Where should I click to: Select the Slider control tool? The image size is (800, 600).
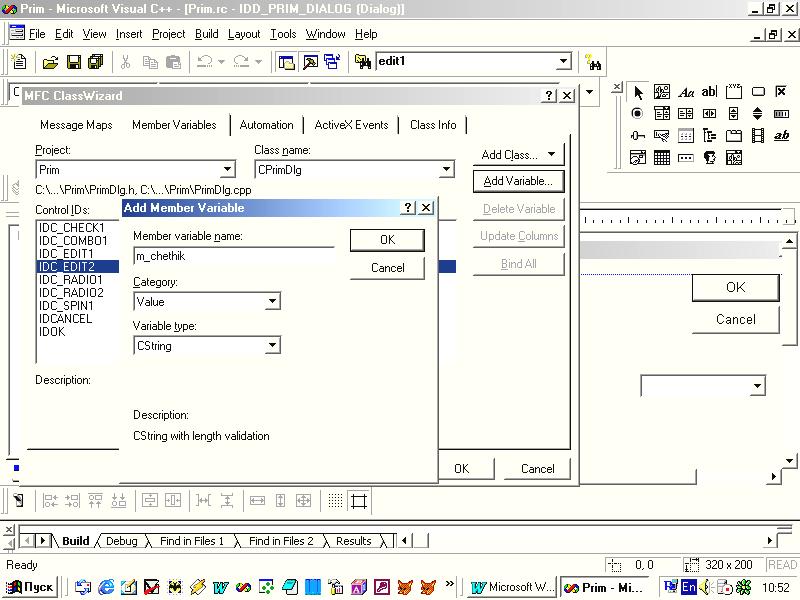637,136
